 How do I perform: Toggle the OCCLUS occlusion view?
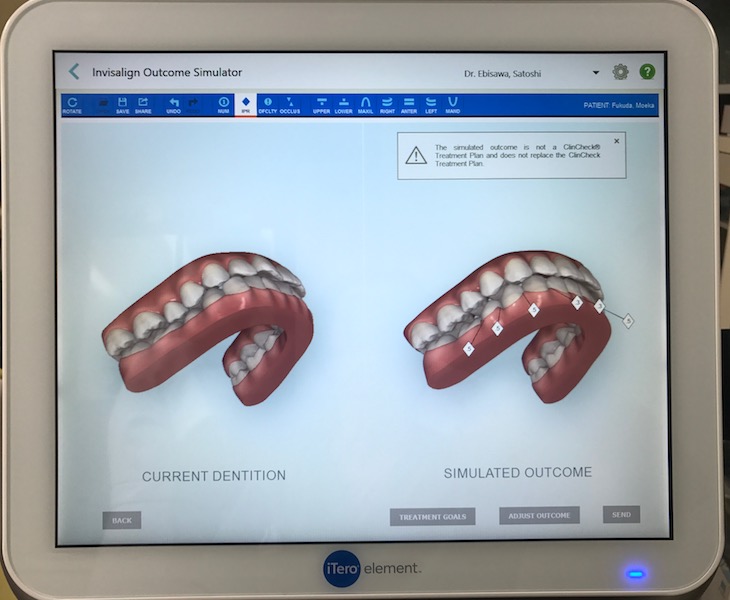point(290,105)
